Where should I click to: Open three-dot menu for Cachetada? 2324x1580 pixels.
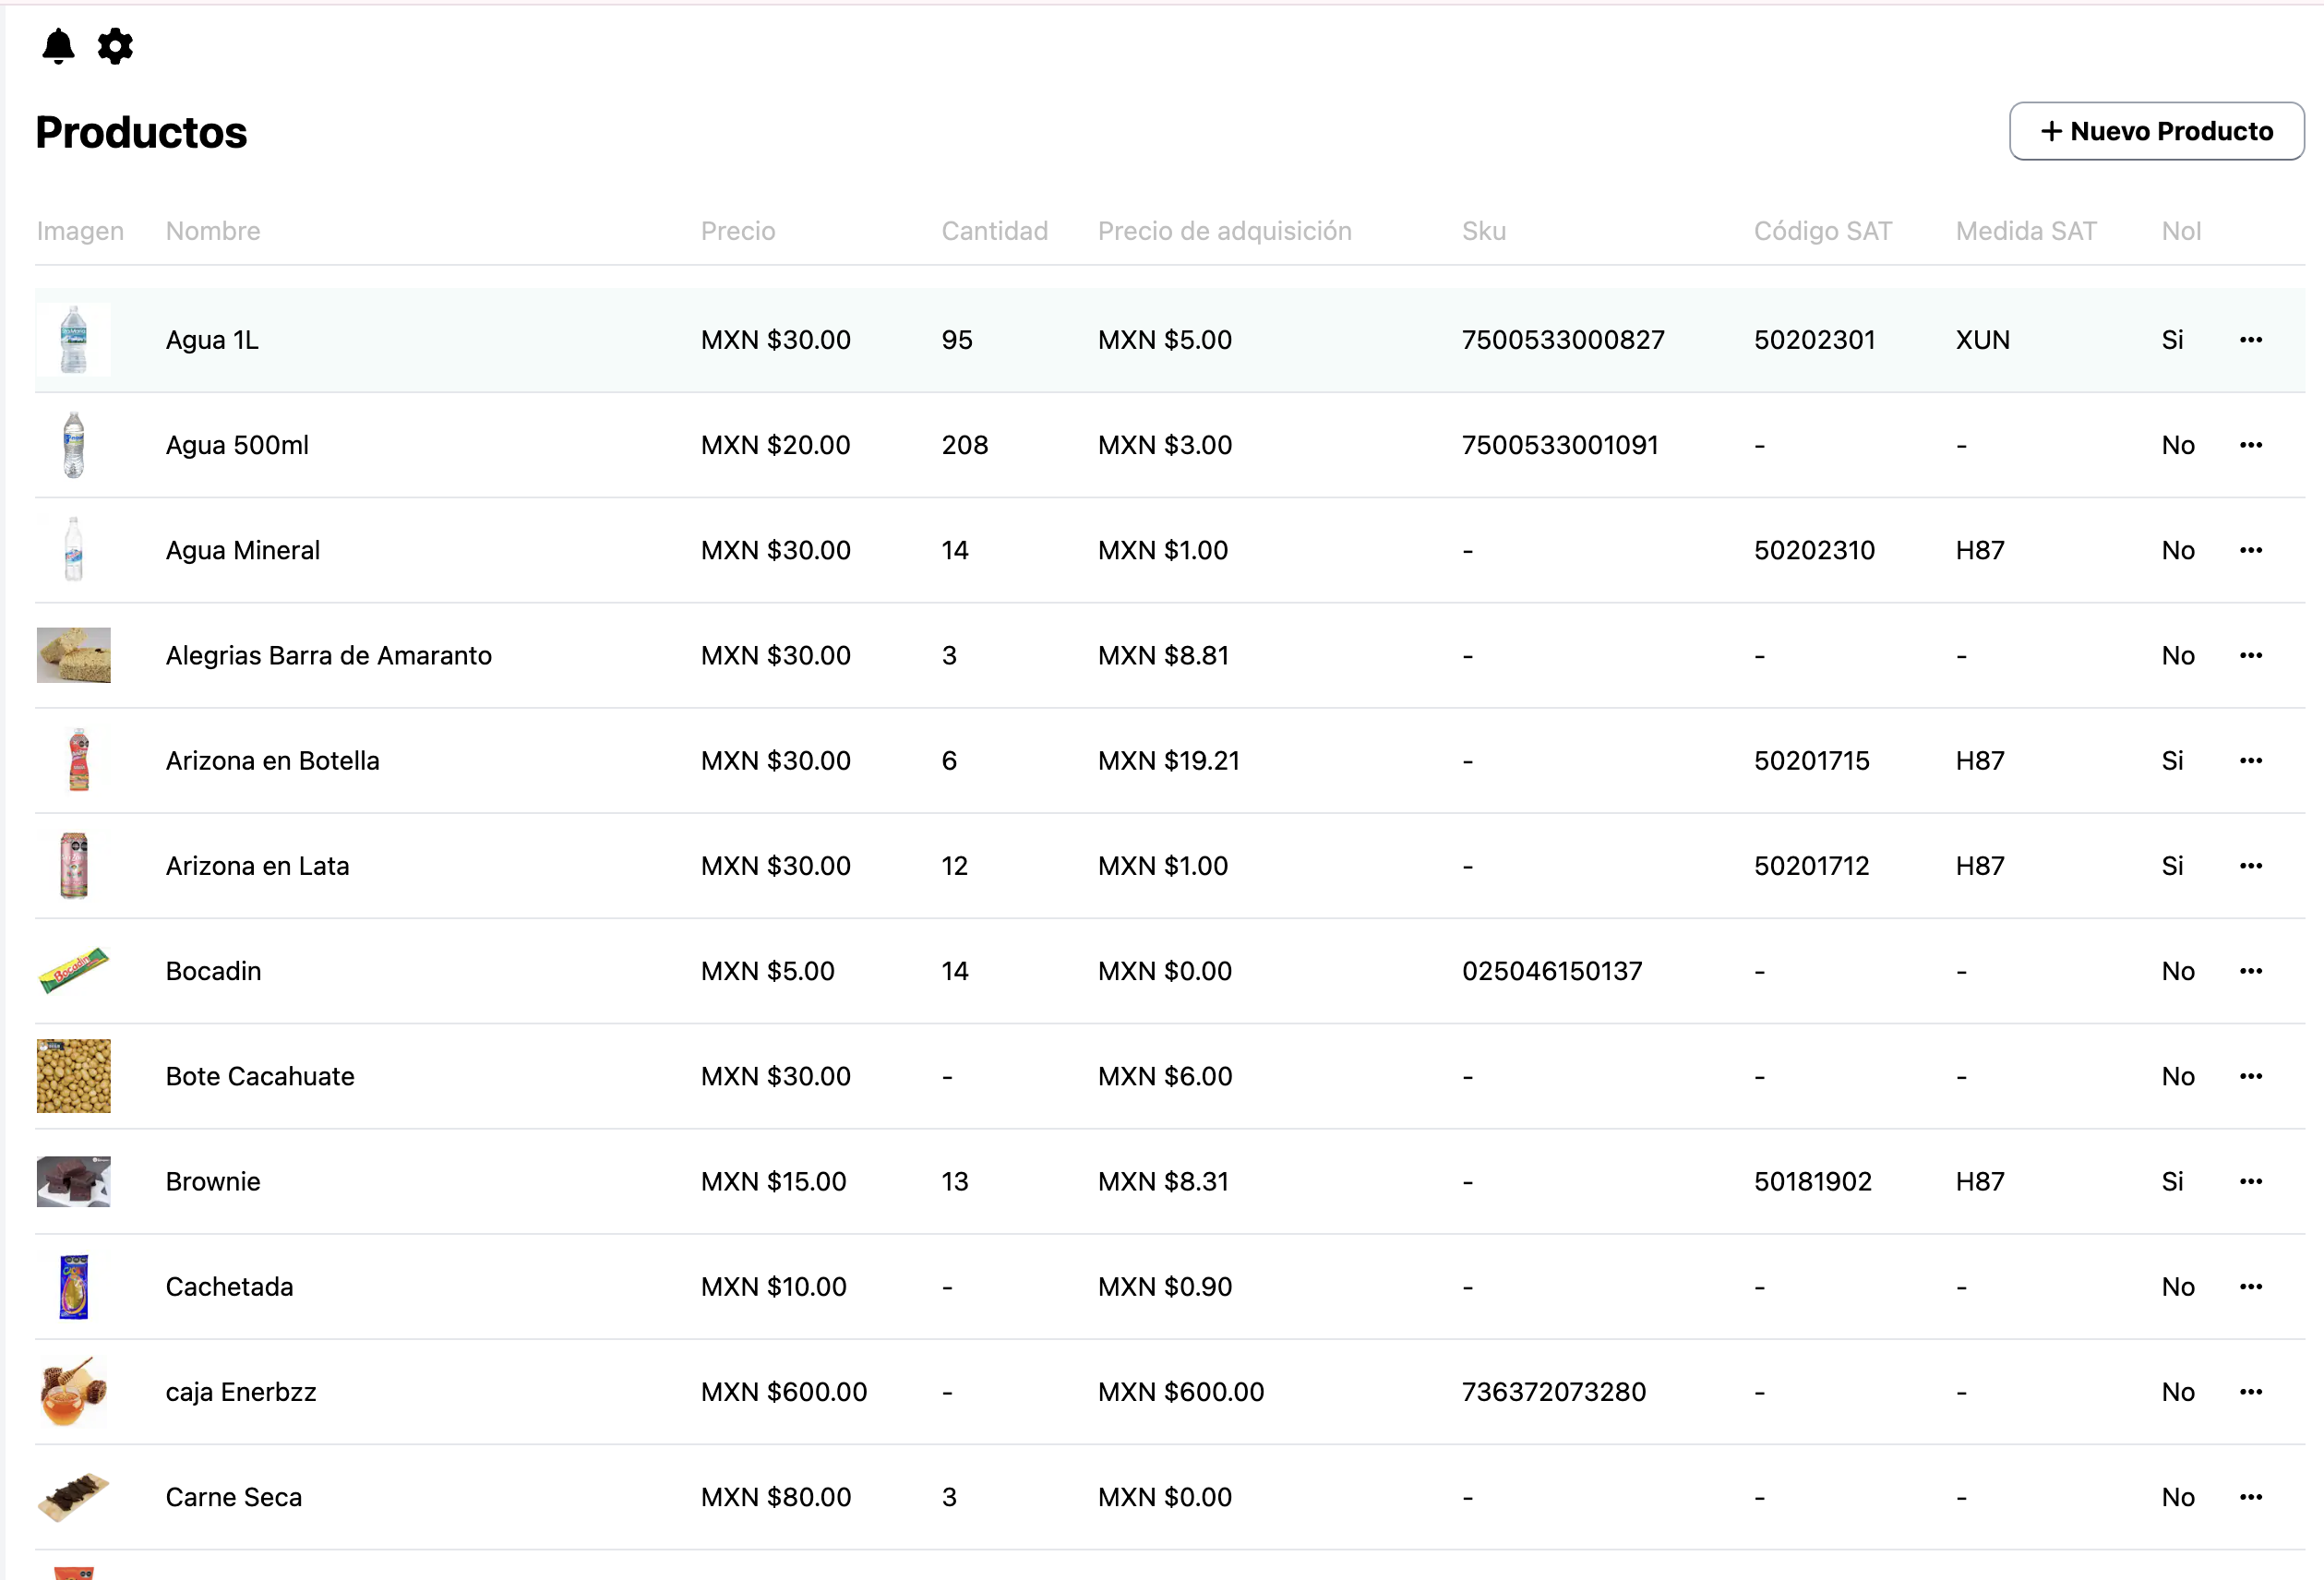(x=2250, y=1287)
